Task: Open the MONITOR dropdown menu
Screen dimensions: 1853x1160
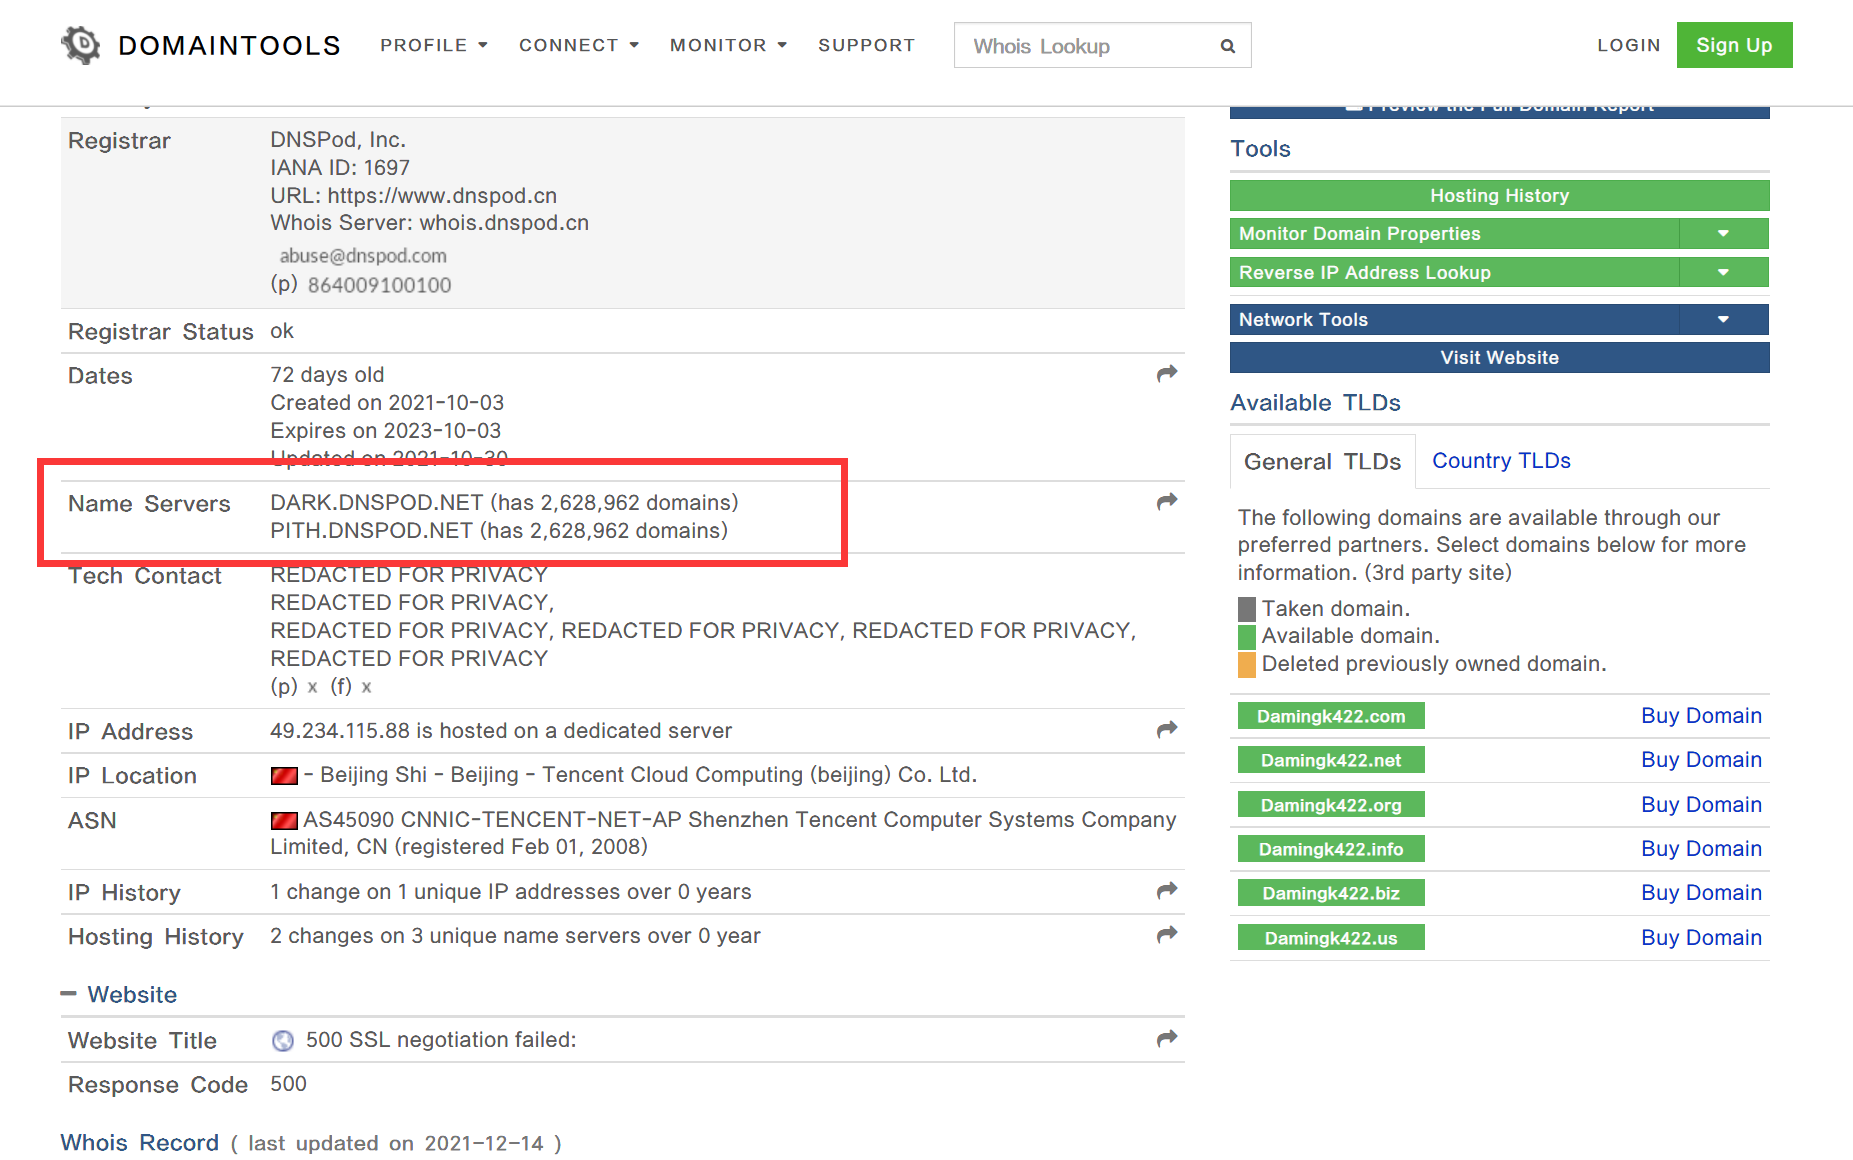Action: 728,45
